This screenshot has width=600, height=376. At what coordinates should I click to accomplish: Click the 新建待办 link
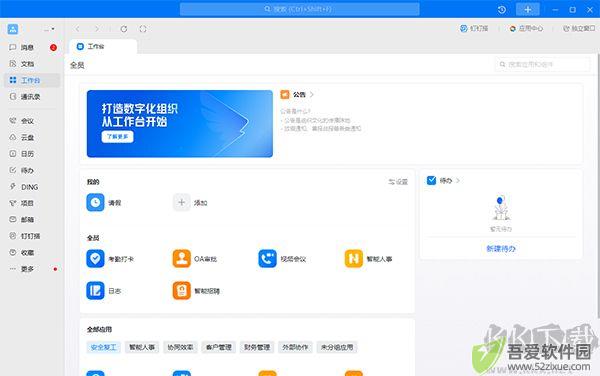(501, 249)
